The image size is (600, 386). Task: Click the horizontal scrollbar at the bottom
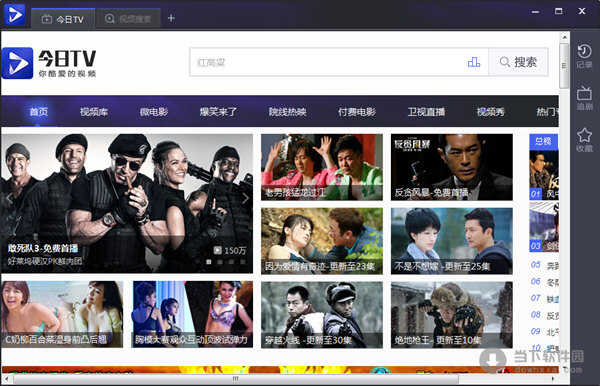click(x=236, y=379)
